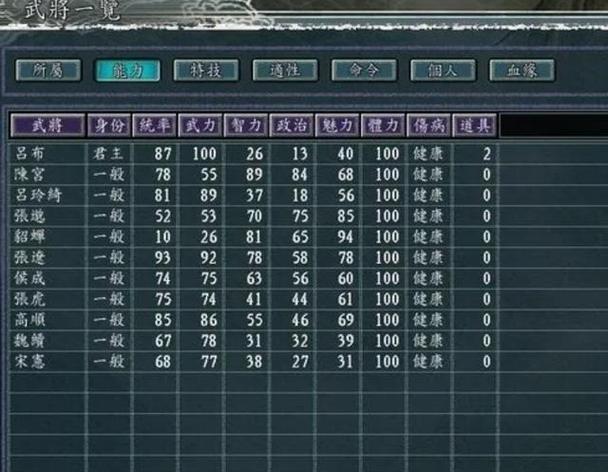
Task: Sort by 武將 column header
Action: tap(46, 125)
